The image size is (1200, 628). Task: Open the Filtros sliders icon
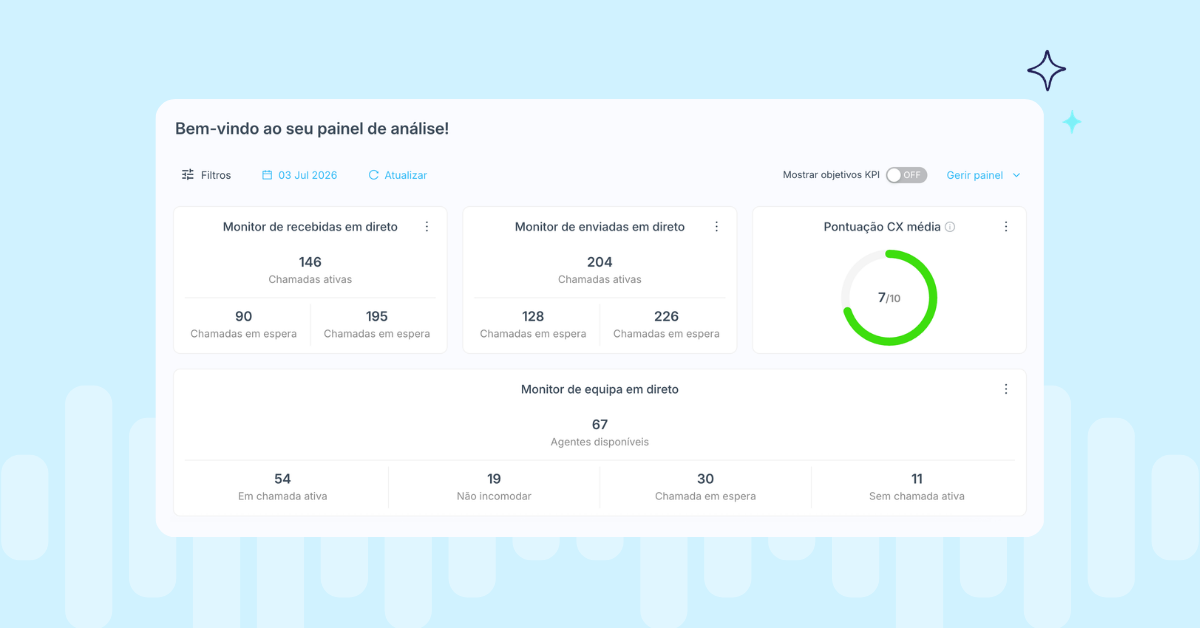coord(188,175)
